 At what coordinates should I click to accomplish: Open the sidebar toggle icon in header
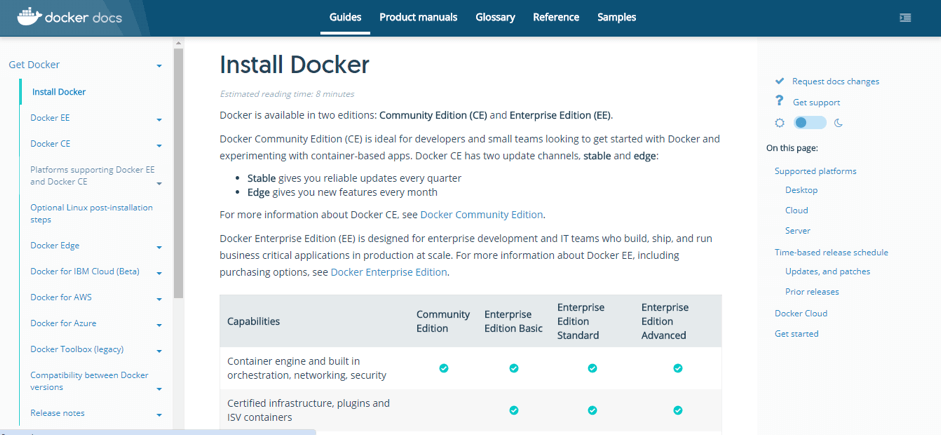click(x=906, y=17)
